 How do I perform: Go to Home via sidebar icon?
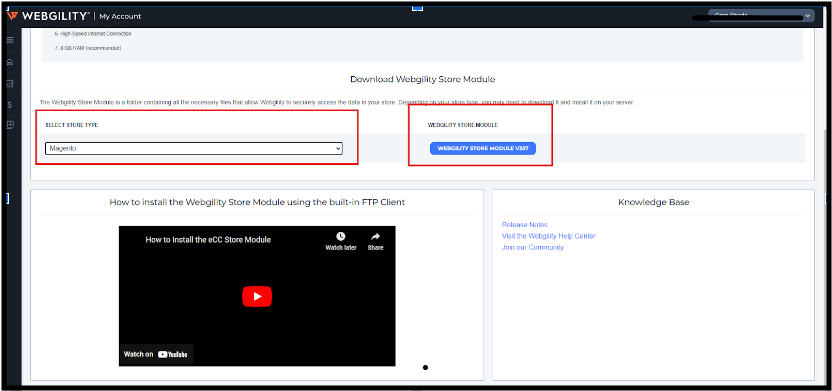click(10, 62)
